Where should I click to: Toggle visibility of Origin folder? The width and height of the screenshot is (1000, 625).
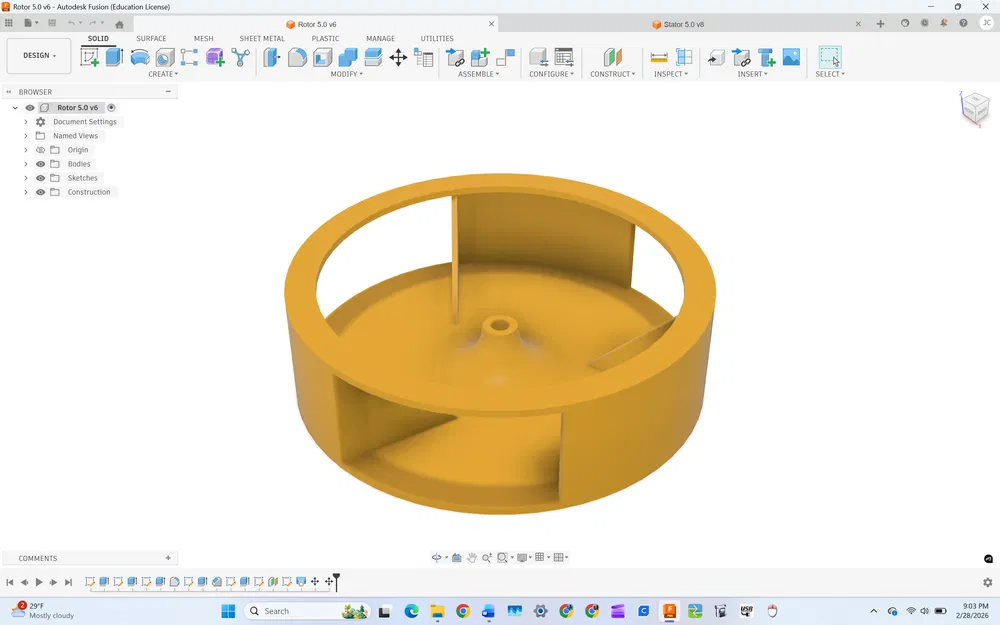point(40,150)
